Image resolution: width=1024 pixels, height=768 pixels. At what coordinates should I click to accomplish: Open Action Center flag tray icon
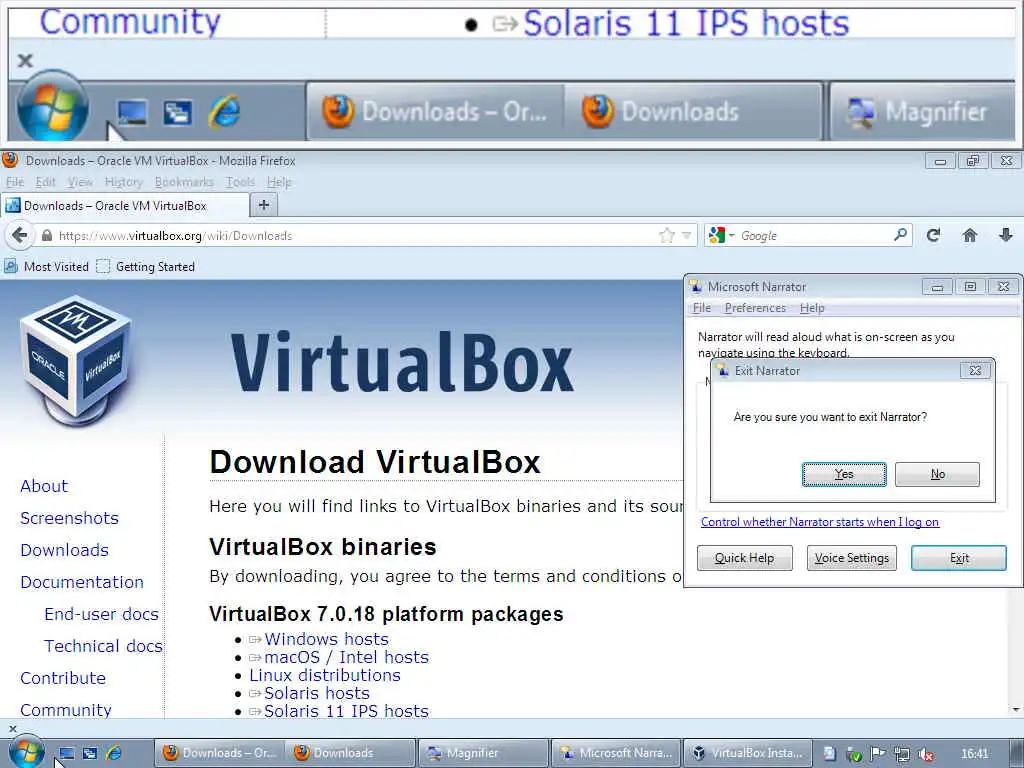(x=878, y=754)
